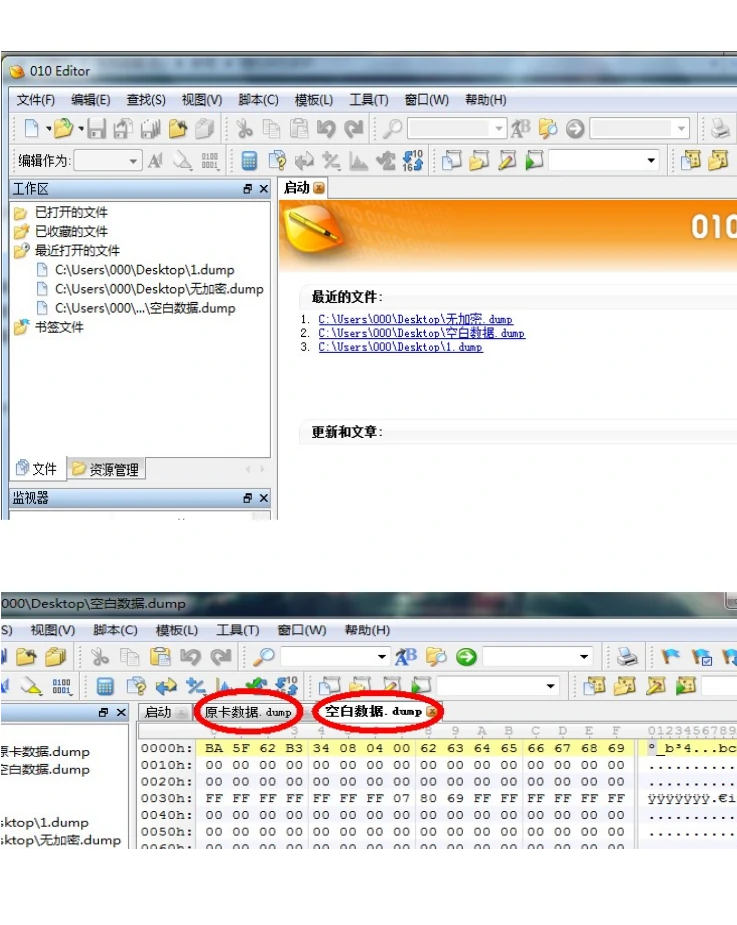Switch to the 原卡数据.dump tab
This screenshot has height=925, width=737.
pyautogui.click(x=248, y=712)
